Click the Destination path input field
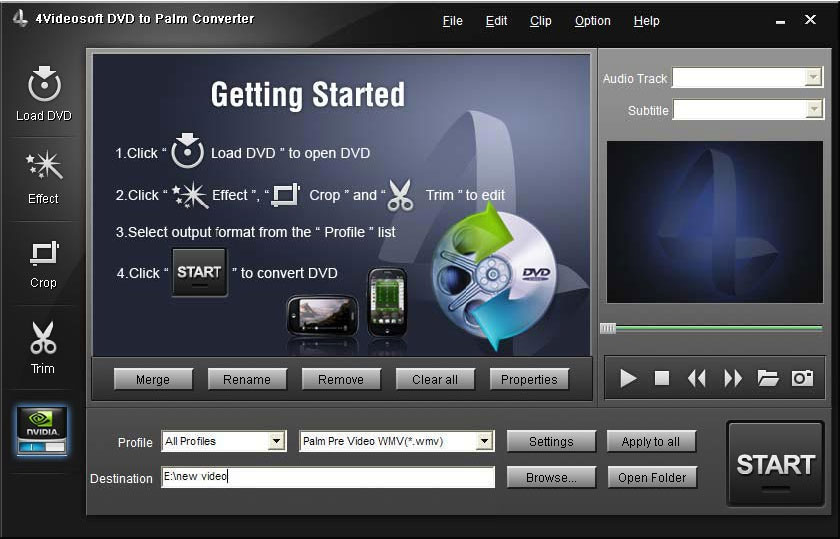840x539 pixels. 328,476
